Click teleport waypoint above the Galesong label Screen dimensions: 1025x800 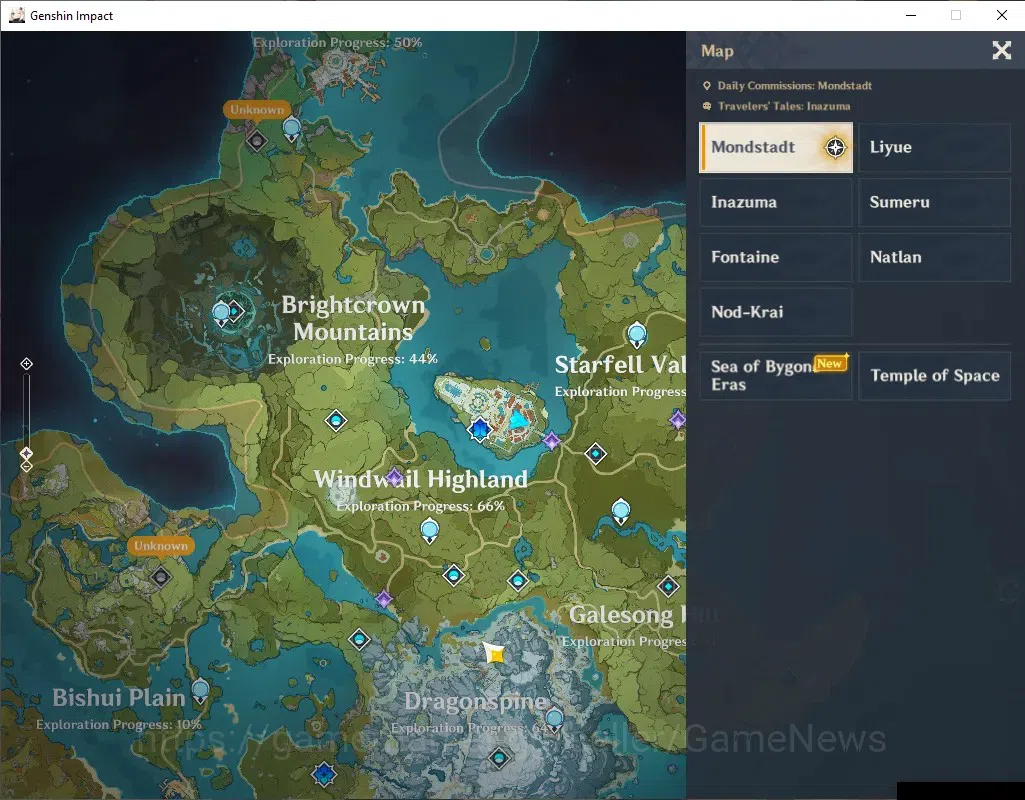click(668, 586)
